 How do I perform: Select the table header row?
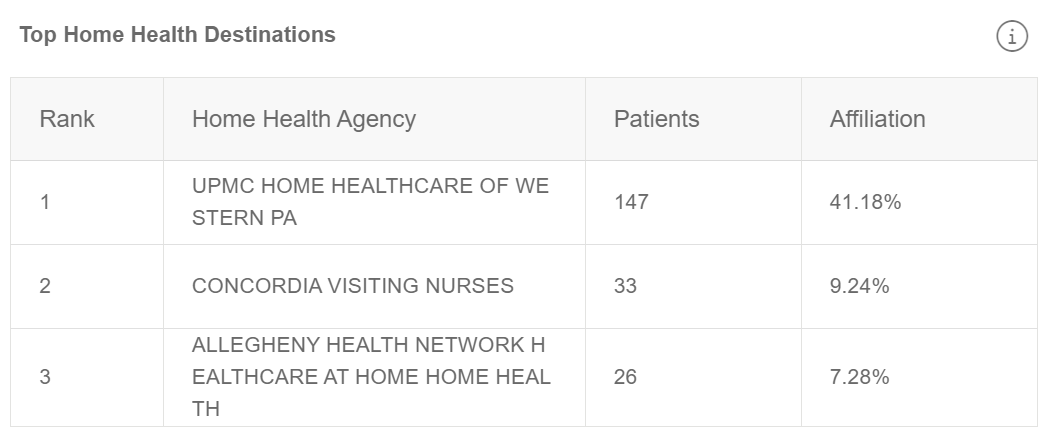(524, 119)
